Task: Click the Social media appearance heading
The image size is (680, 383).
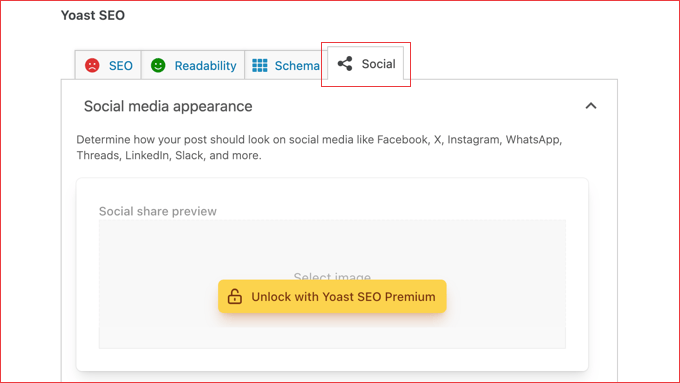Action: click(x=168, y=106)
